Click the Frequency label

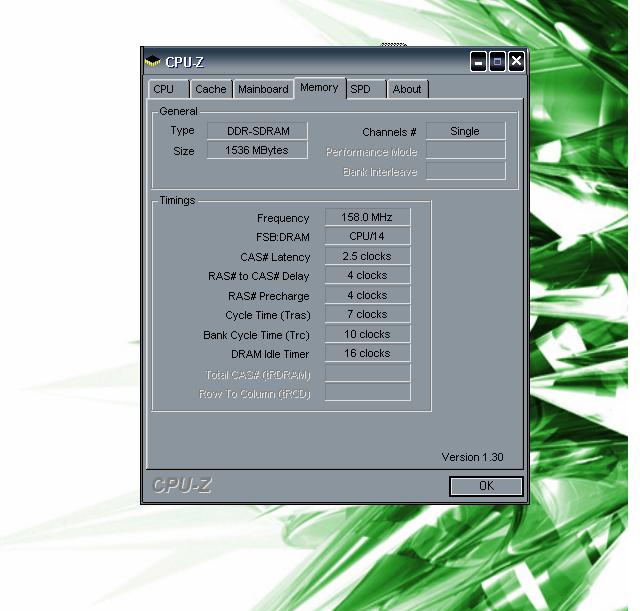point(283,218)
